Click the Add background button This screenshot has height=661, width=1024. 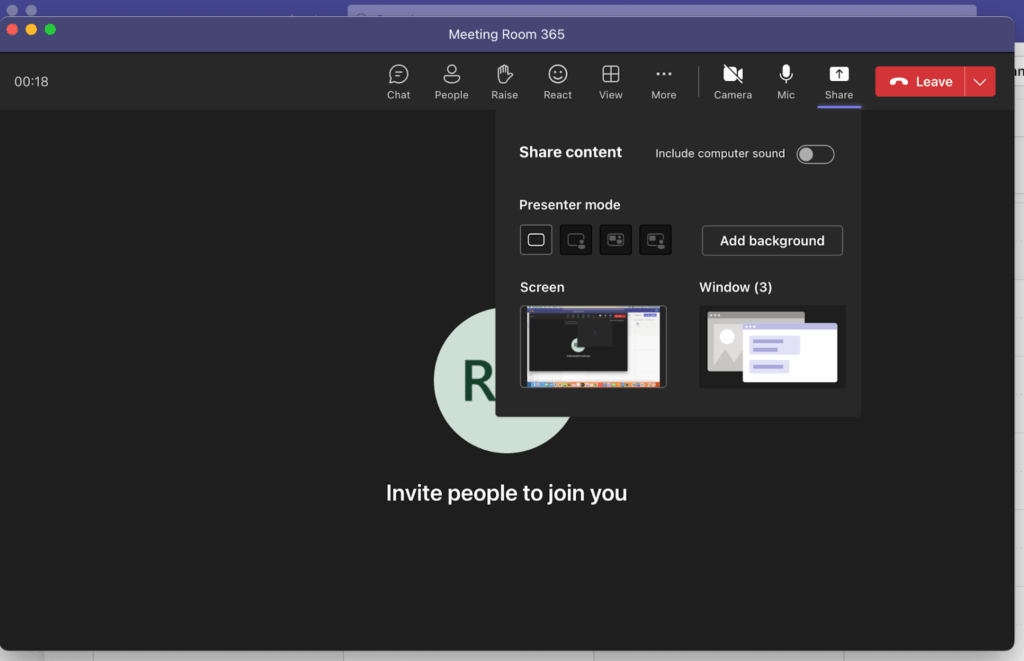(x=772, y=241)
